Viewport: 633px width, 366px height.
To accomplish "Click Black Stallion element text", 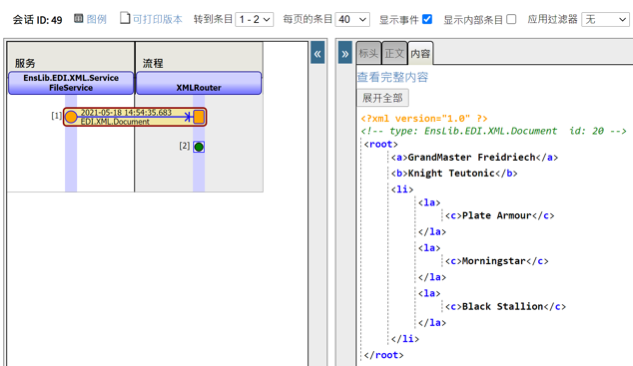I will pyautogui.click(x=502, y=307).
